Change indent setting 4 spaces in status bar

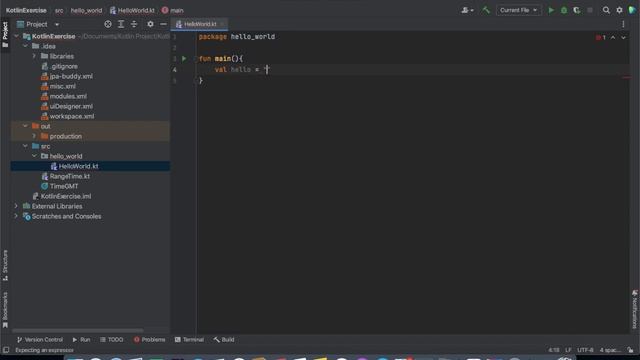click(610, 350)
